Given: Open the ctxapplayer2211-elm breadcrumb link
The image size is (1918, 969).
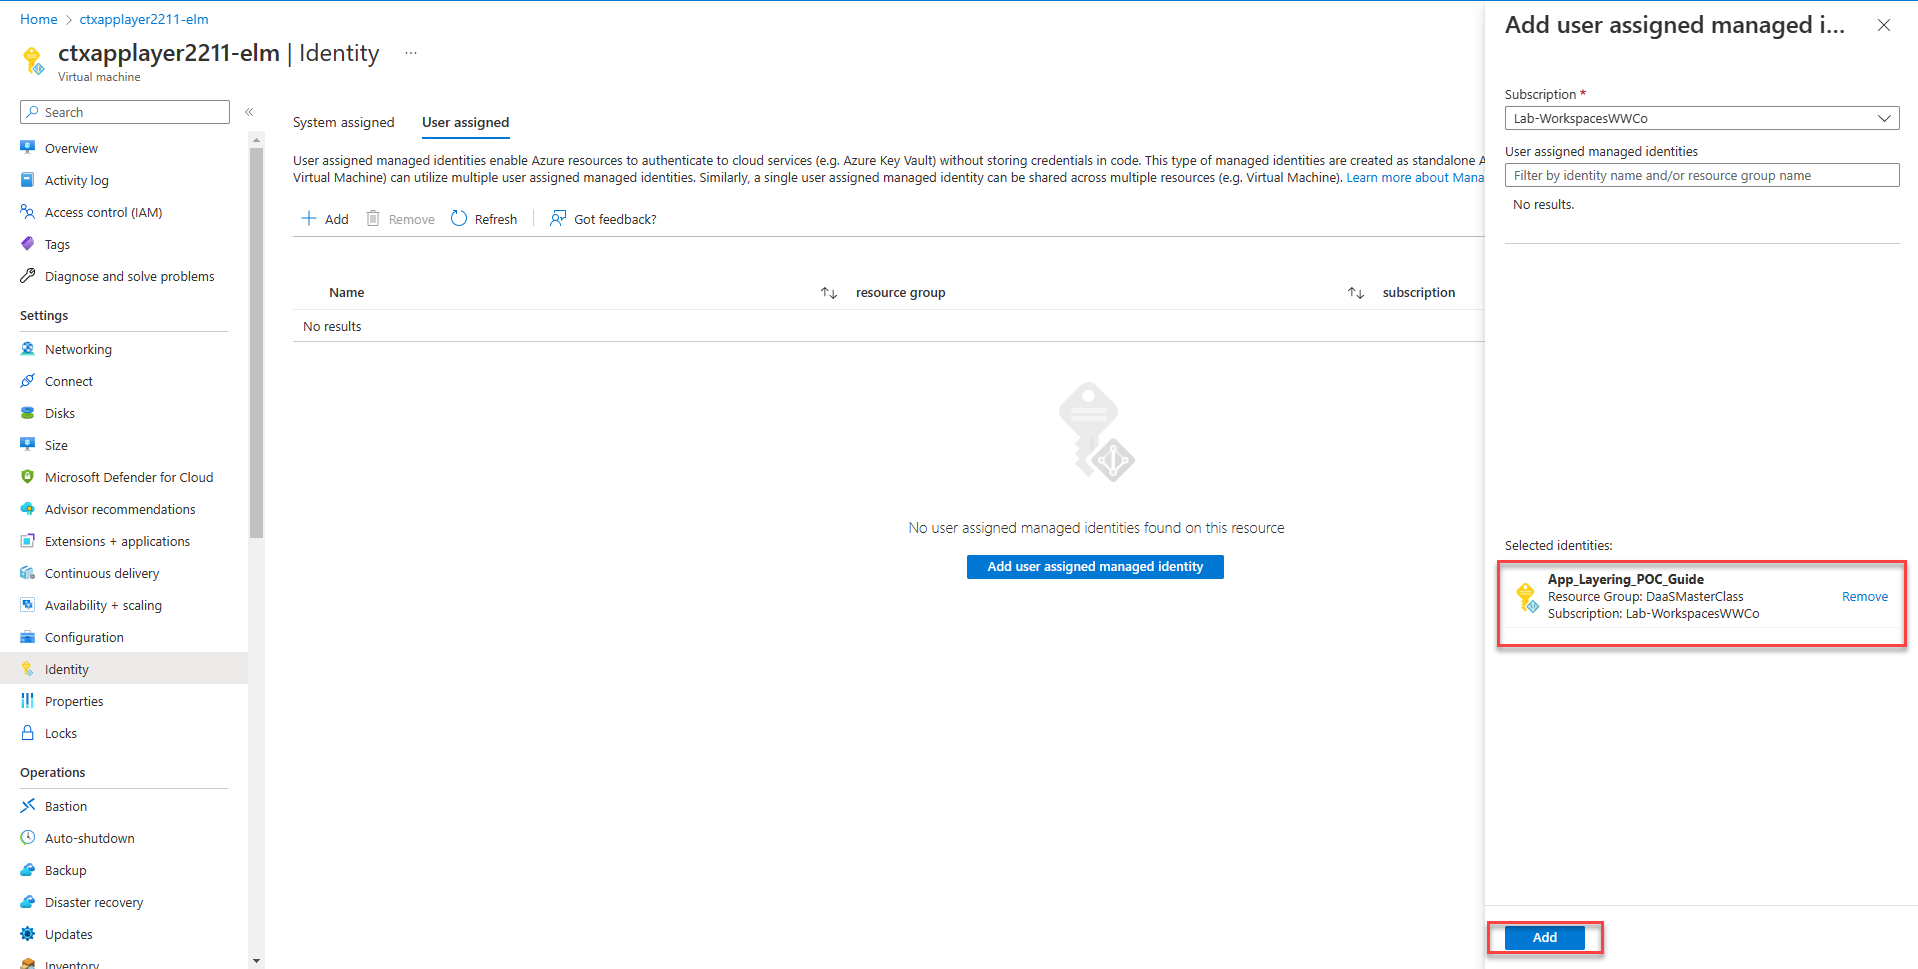Looking at the screenshot, I should (x=144, y=19).
